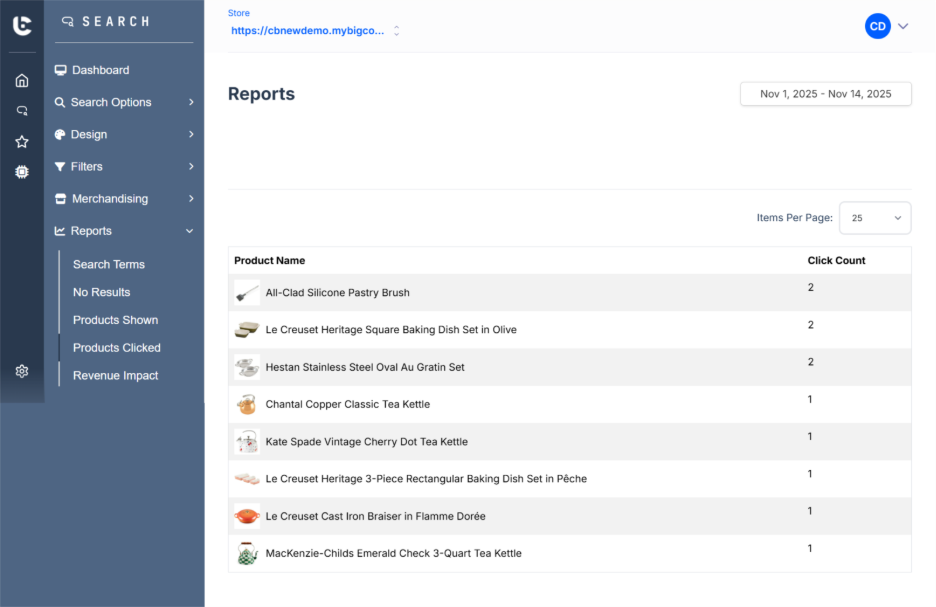This screenshot has height=607, width=936.
Task: Open the star icon in left rail
Action: [x=22, y=142]
